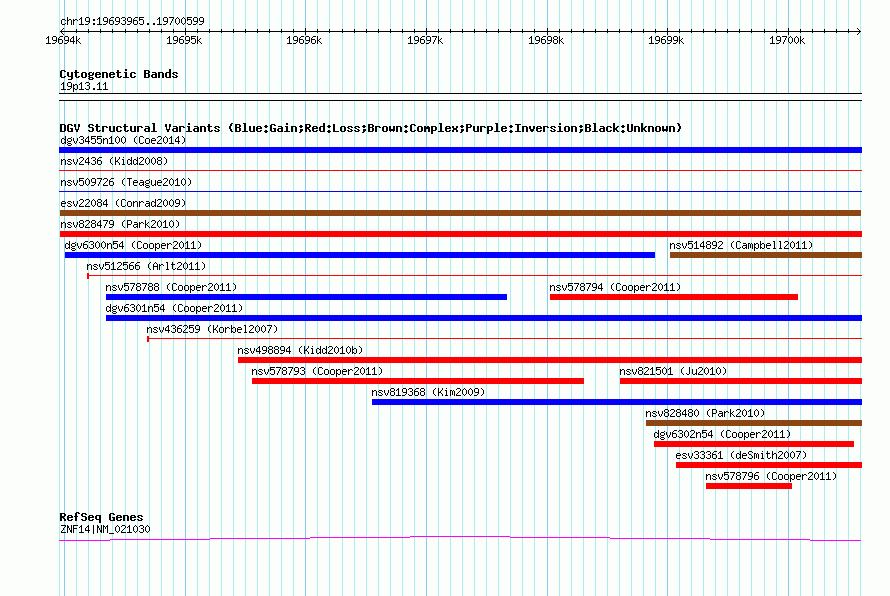Click the ZNF14|NM_021030 gene label
The height and width of the screenshot is (596, 890).
105,529
